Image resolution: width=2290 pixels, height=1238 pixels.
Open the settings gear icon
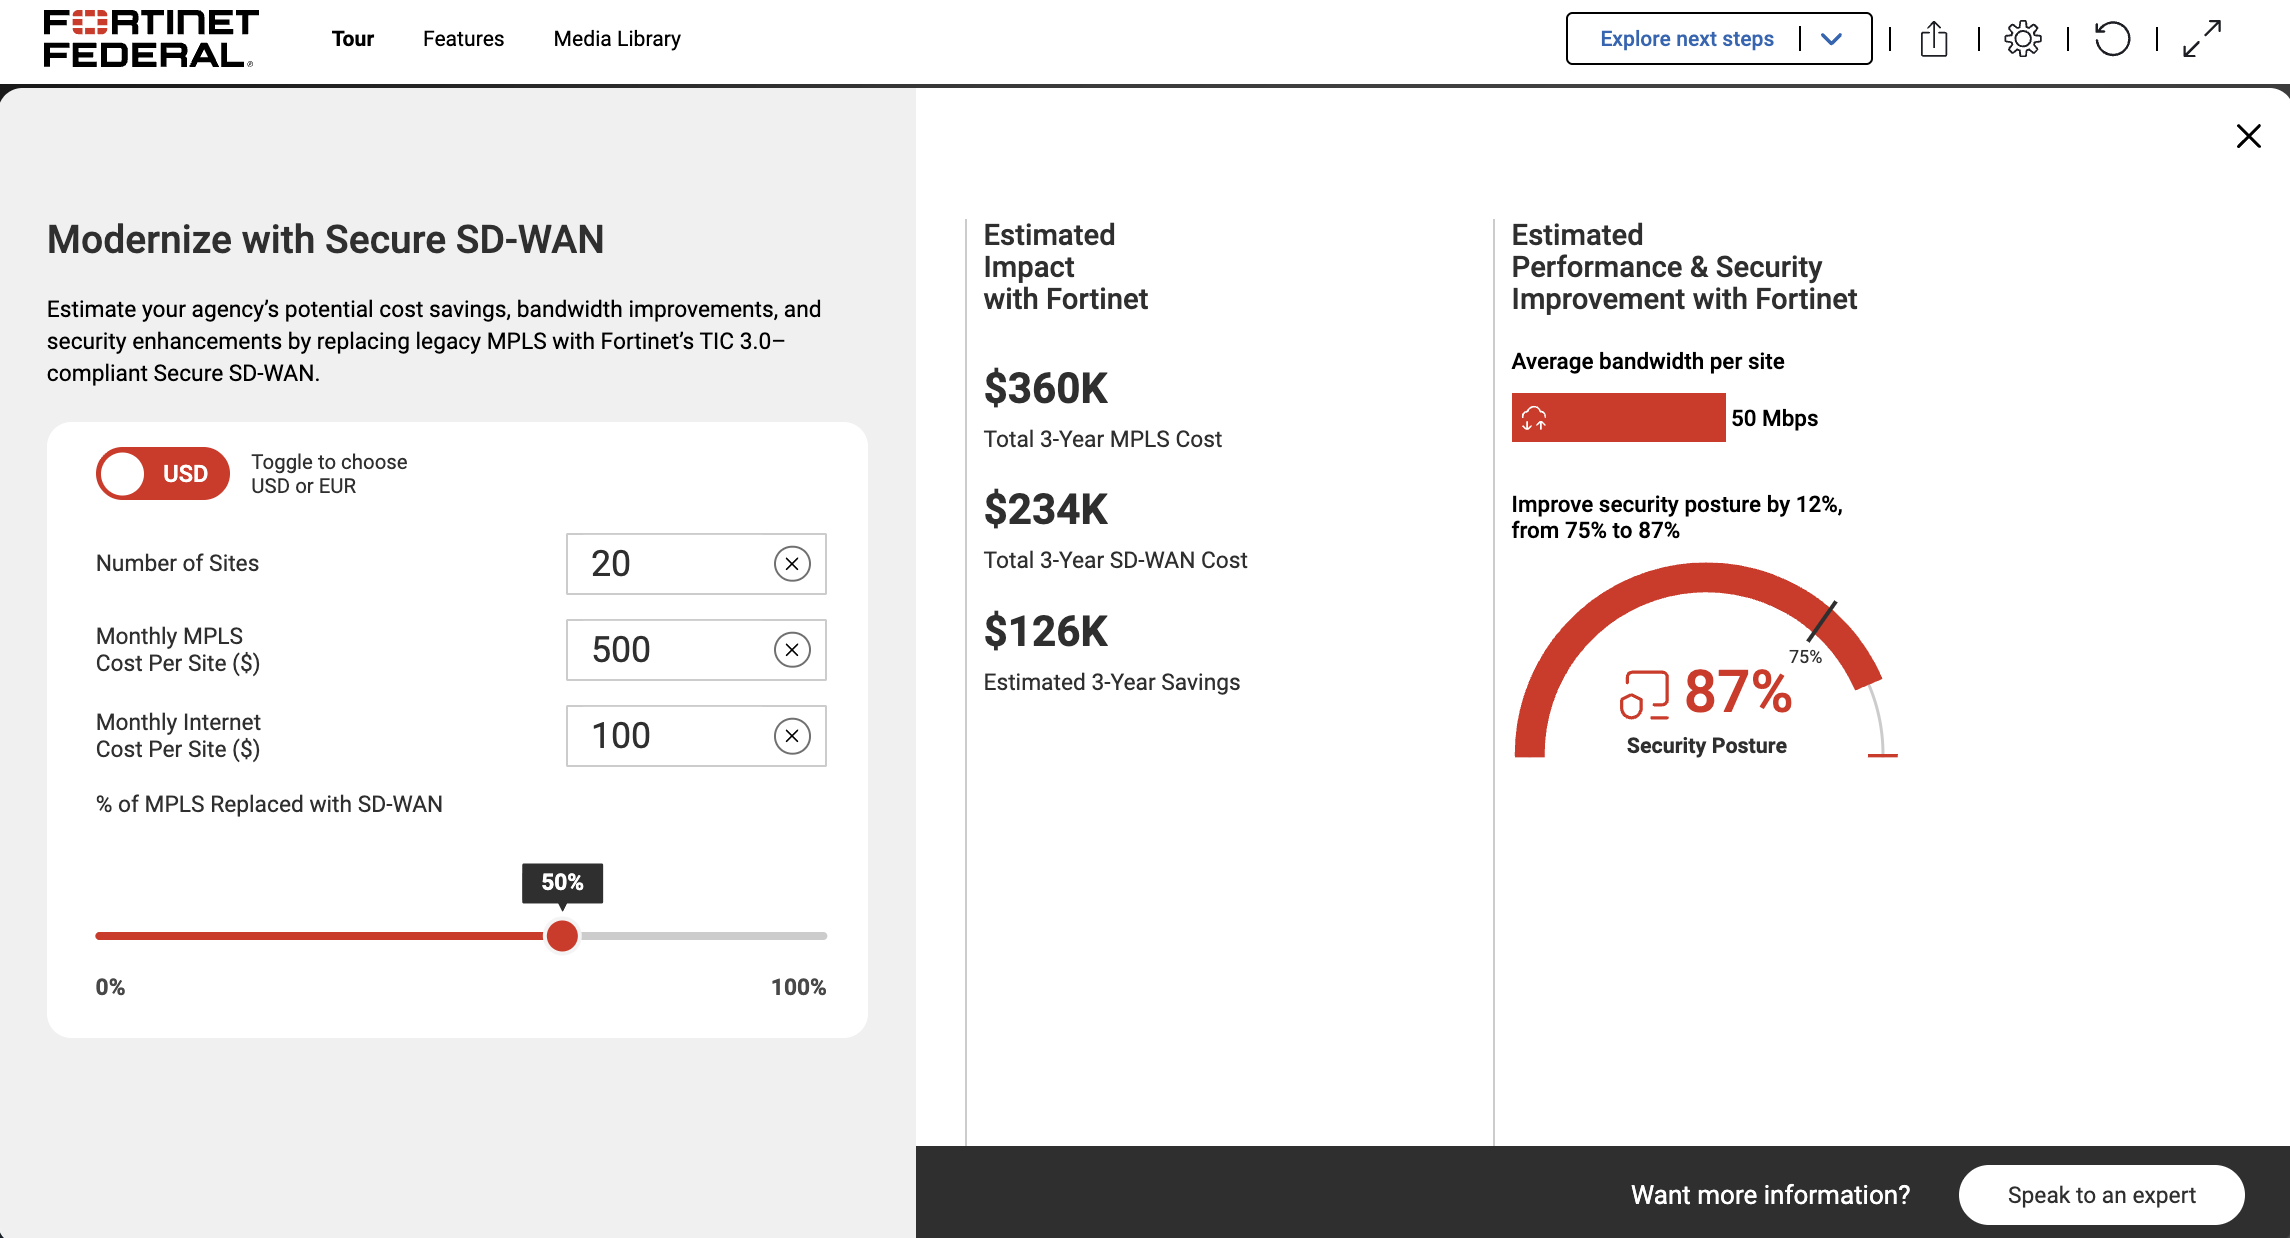2023,39
